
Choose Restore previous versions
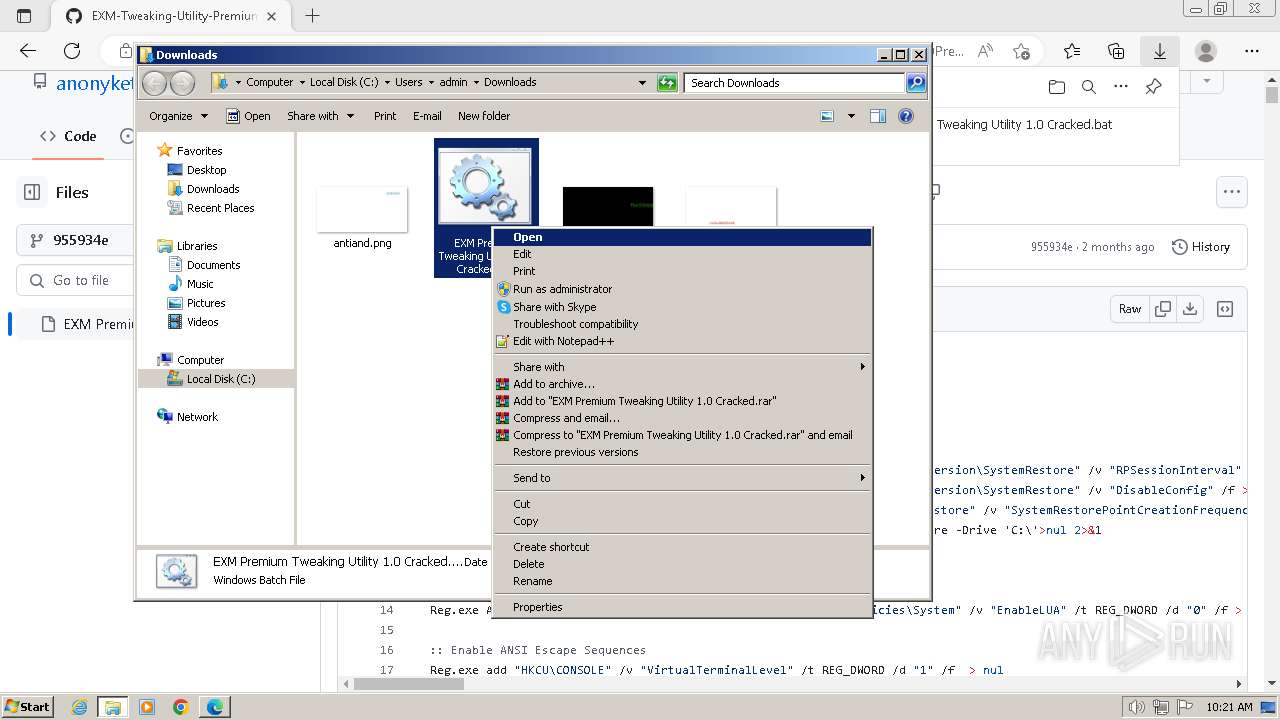683,452
